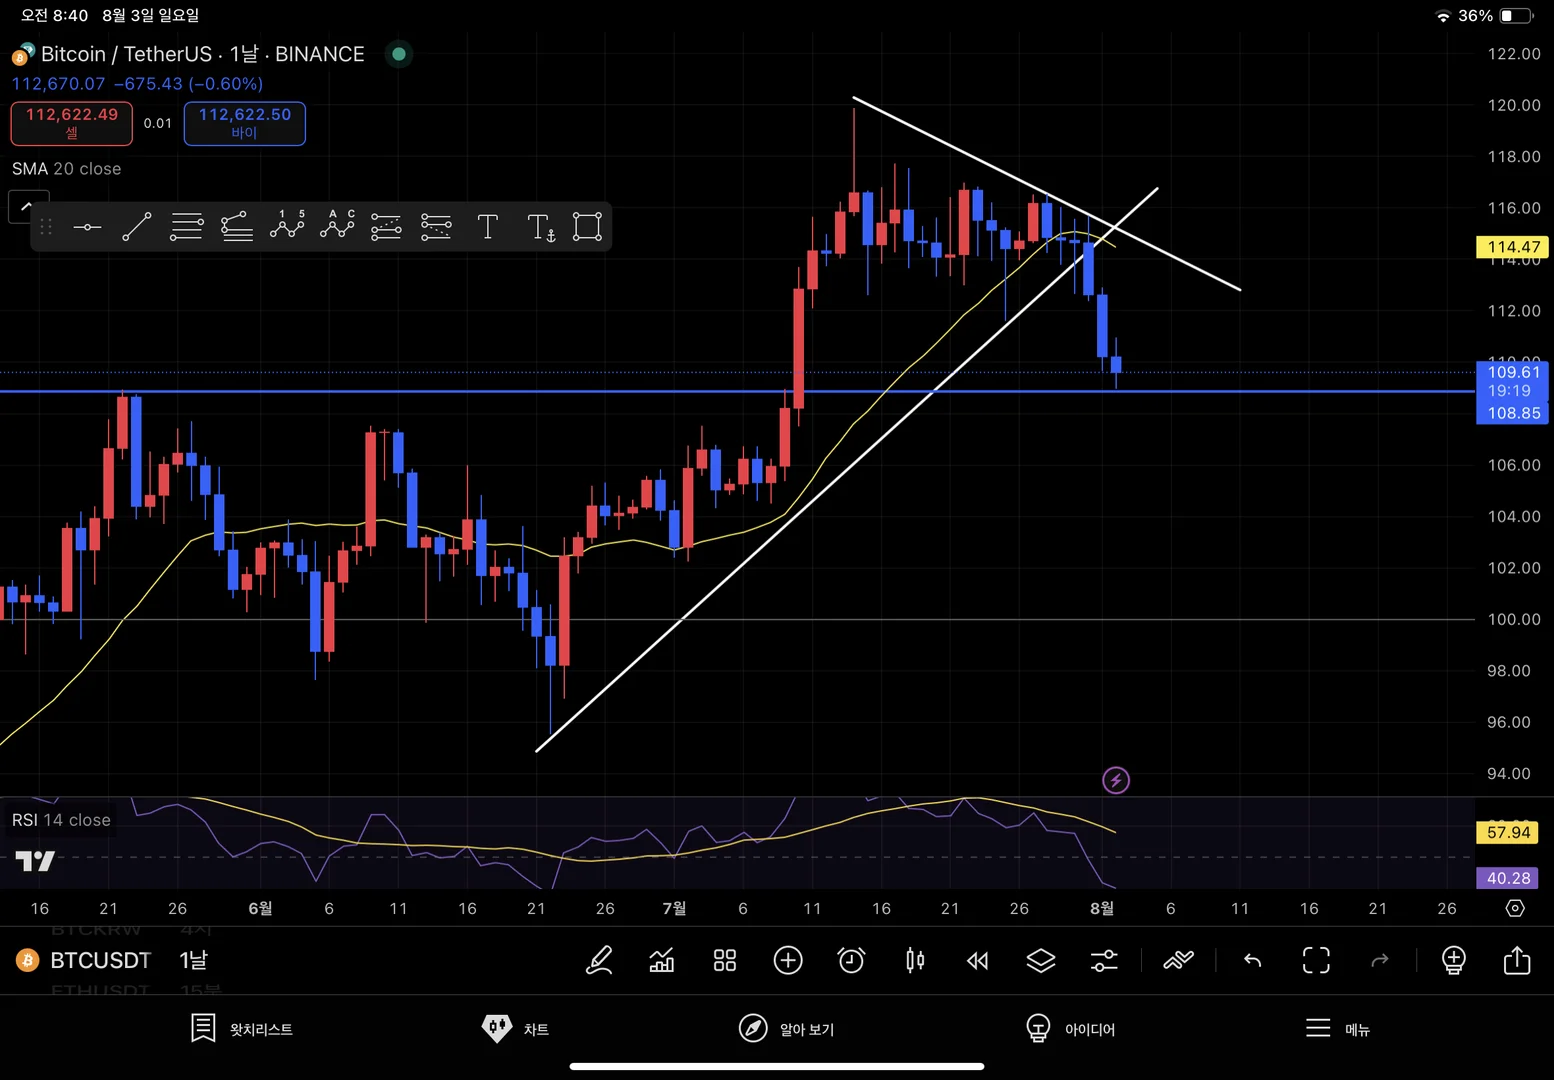Open the layout grid templates icon
Image resolution: width=1554 pixels, height=1080 pixels.
pyautogui.click(x=725, y=961)
